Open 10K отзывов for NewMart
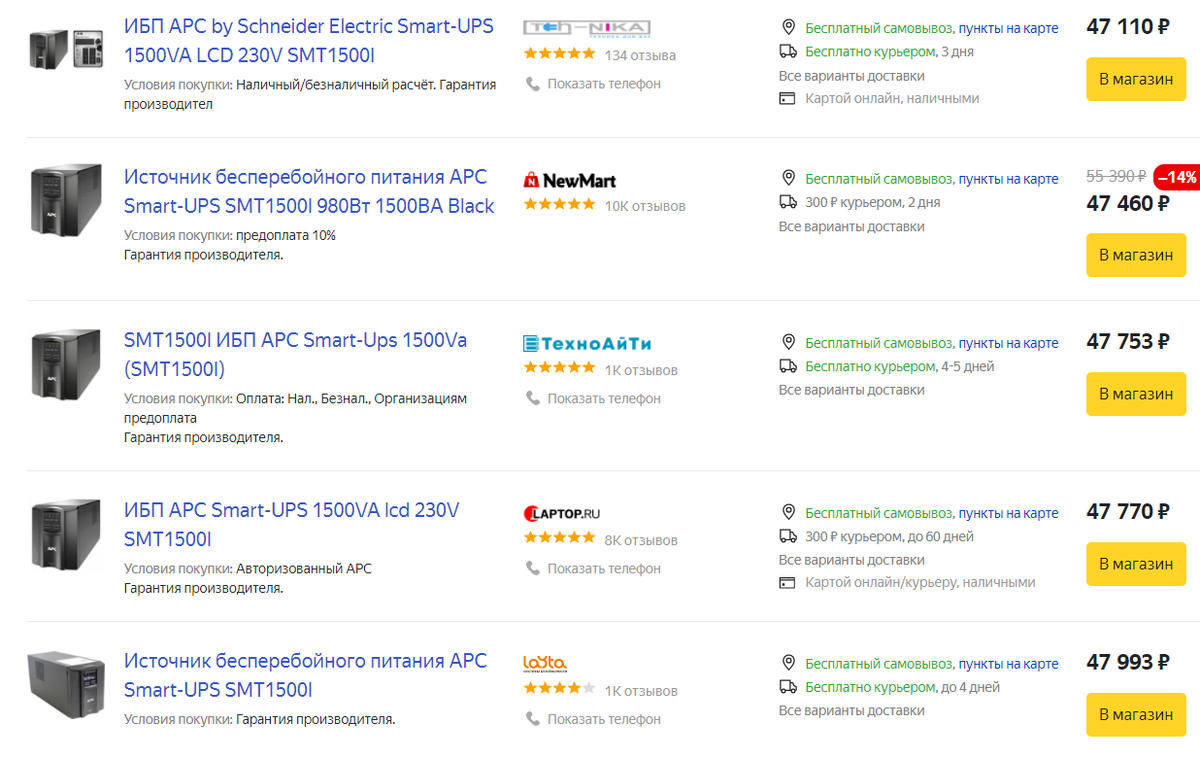Screen dimensions: 1200x758 (645, 206)
